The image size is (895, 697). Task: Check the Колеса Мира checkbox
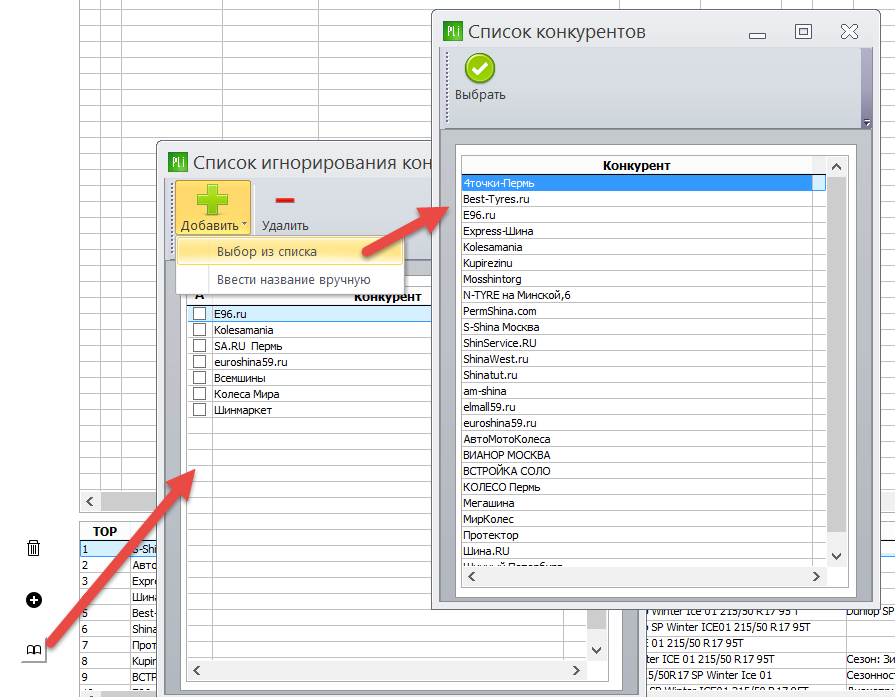click(199, 393)
